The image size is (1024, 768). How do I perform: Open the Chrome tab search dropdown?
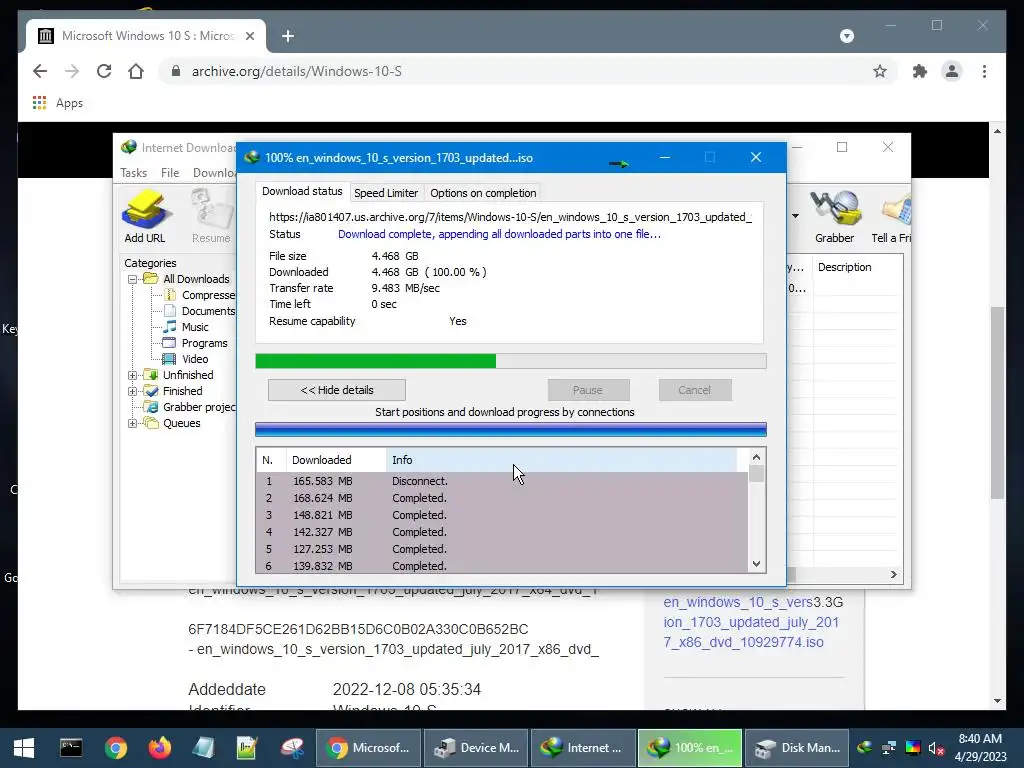[847, 36]
